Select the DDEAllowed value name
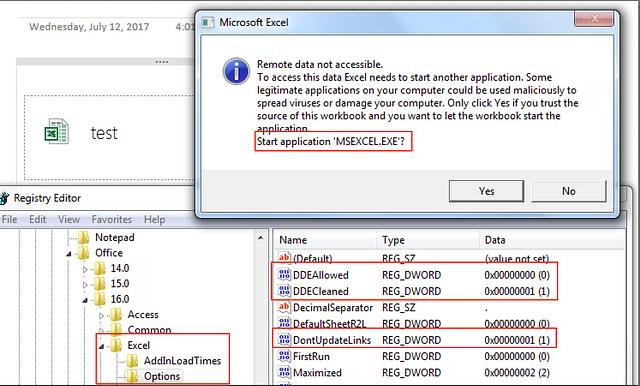The width and height of the screenshot is (640, 386). click(x=321, y=275)
